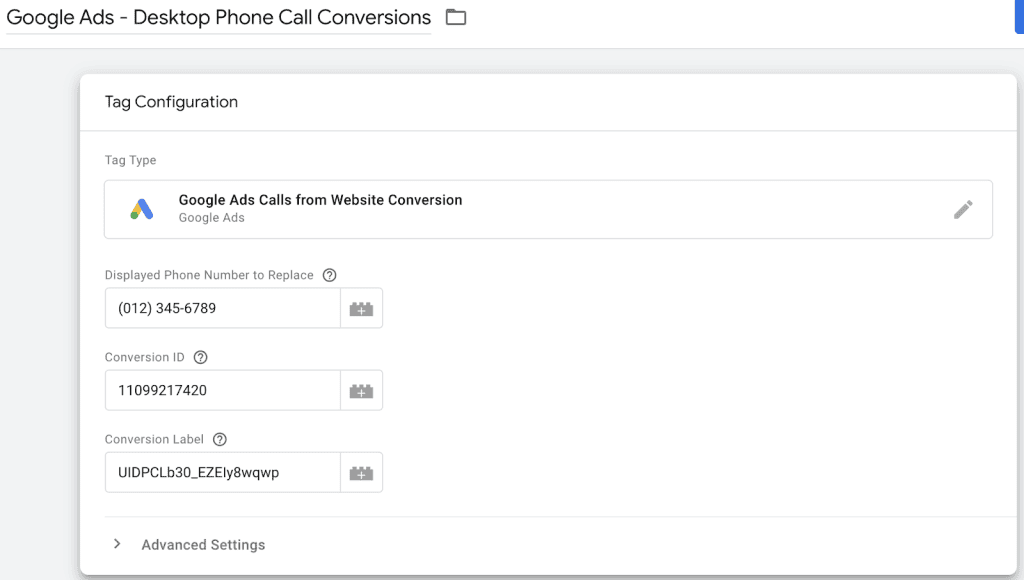Click the Google Ads logo in the tag card
This screenshot has height=580, width=1024.
pyautogui.click(x=140, y=209)
